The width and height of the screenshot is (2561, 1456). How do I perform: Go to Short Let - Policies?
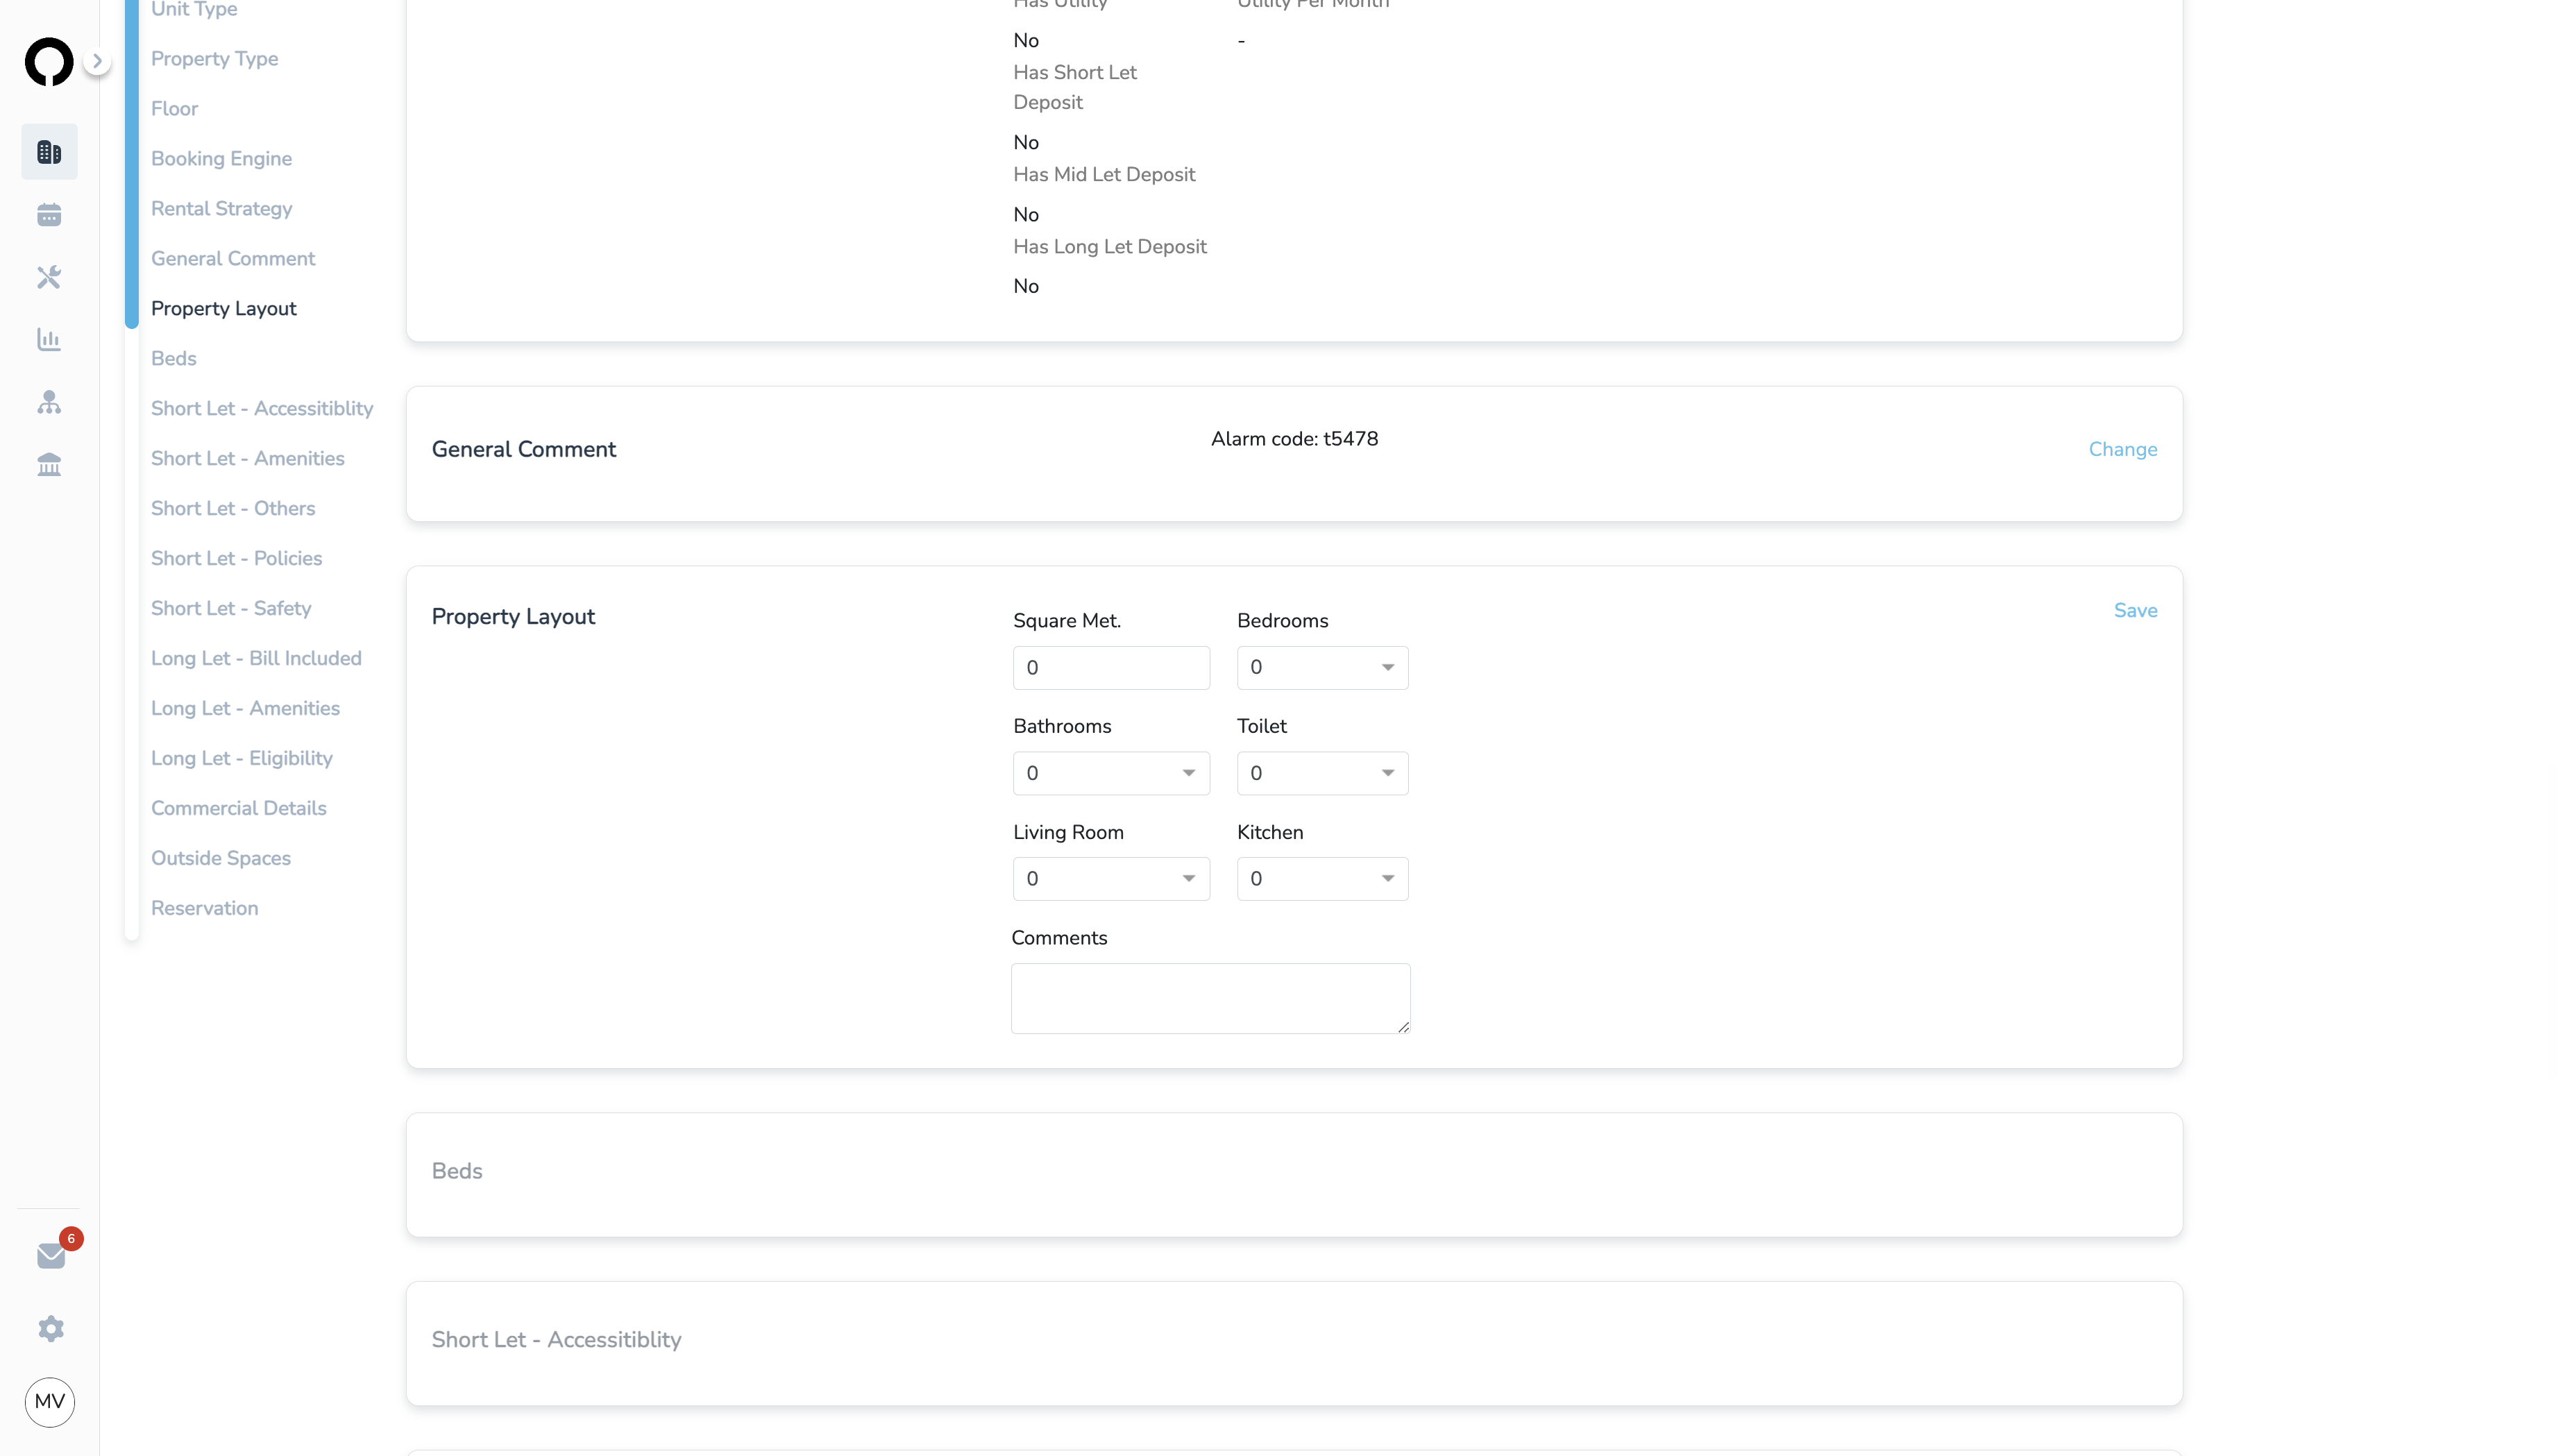click(237, 559)
